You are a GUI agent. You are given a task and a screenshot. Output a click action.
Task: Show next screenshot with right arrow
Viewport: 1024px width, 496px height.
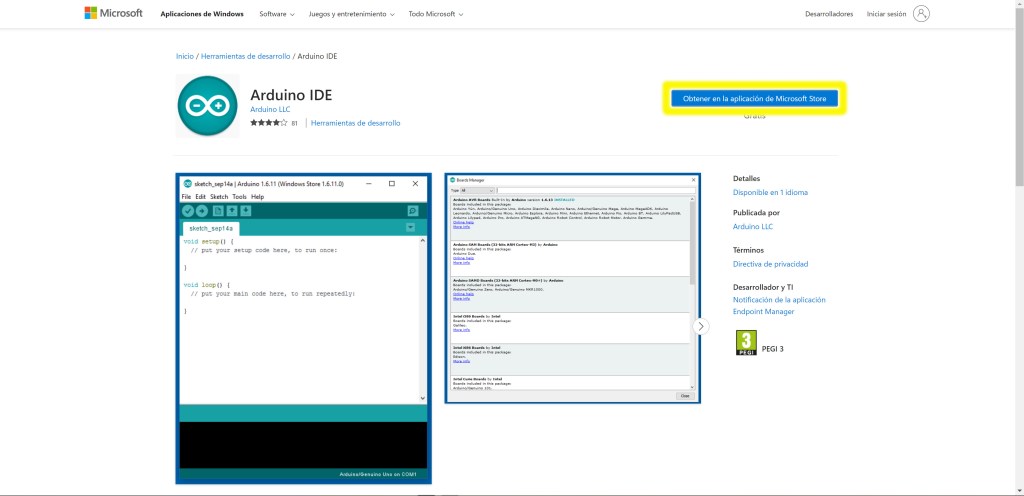701,326
